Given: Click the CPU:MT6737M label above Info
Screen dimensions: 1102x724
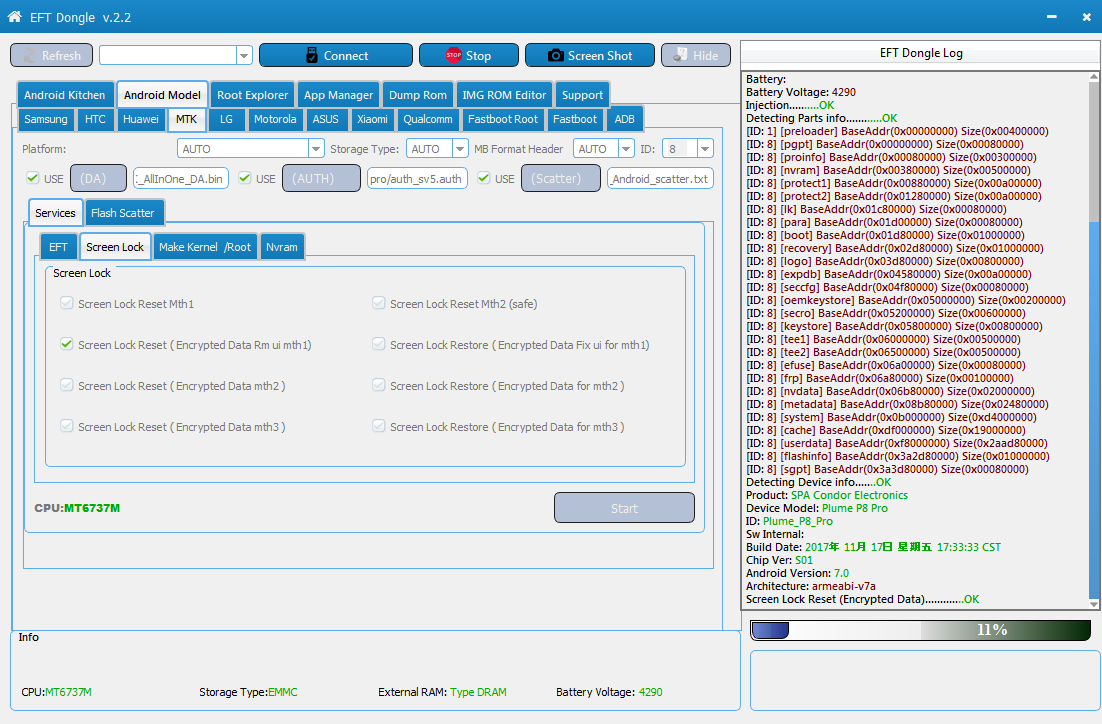Looking at the screenshot, I should point(77,508).
